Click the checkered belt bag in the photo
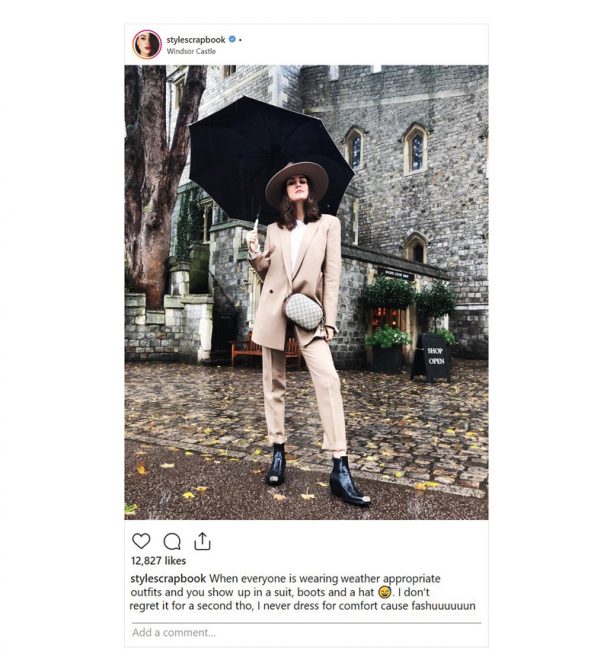The width and height of the screenshot is (610, 670). (x=304, y=311)
